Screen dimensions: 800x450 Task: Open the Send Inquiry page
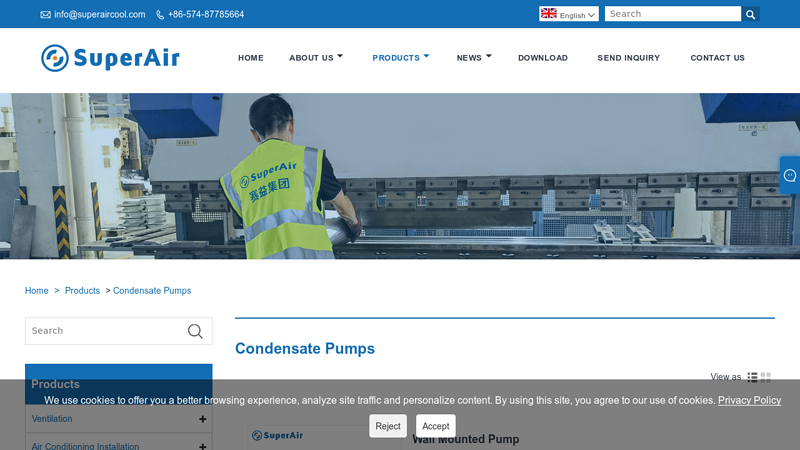[629, 58]
